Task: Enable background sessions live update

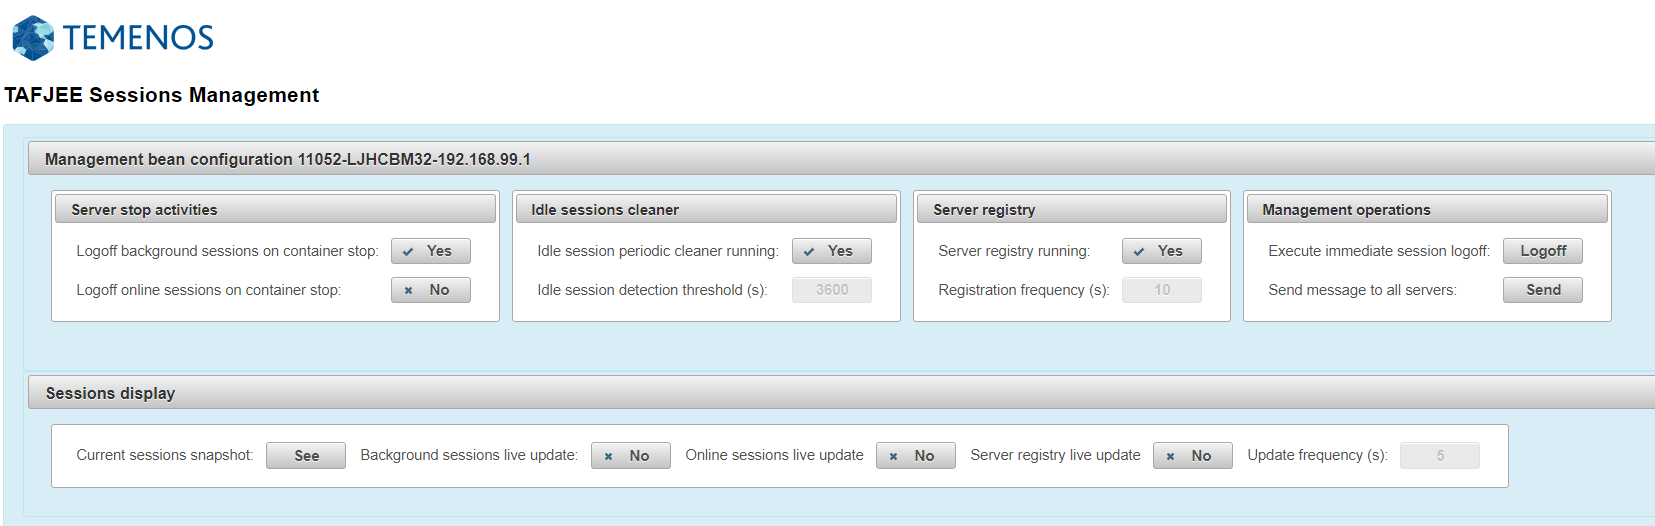Action: [x=630, y=456]
